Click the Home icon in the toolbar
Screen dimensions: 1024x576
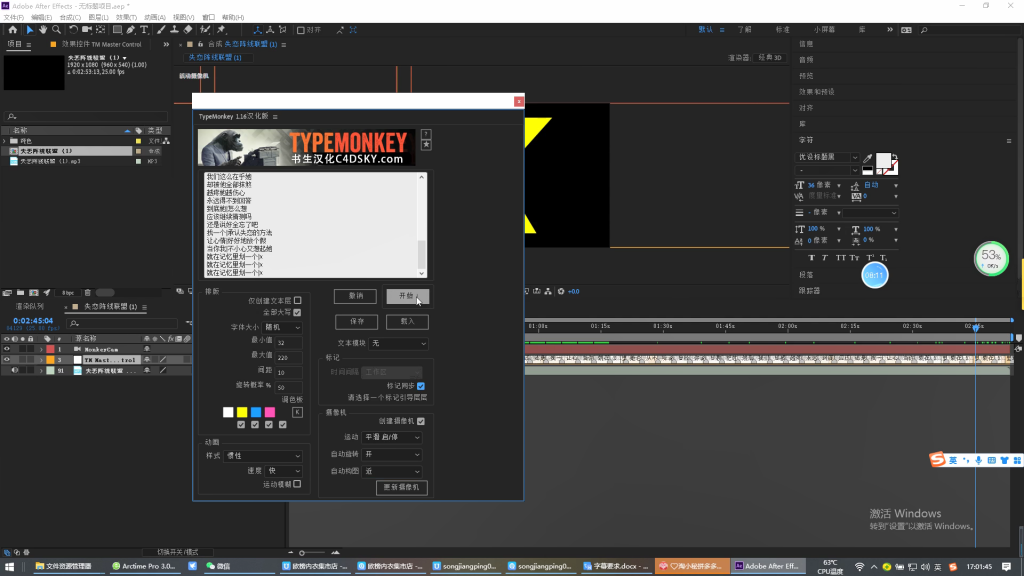pos(12,30)
